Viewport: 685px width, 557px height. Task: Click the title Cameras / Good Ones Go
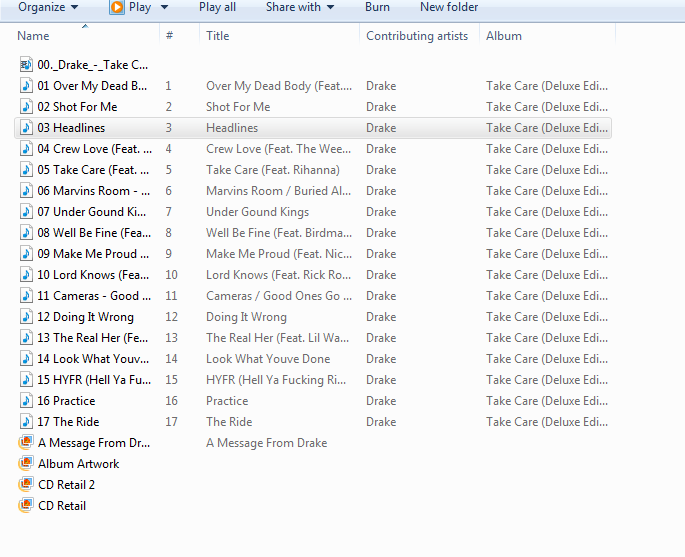click(279, 295)
